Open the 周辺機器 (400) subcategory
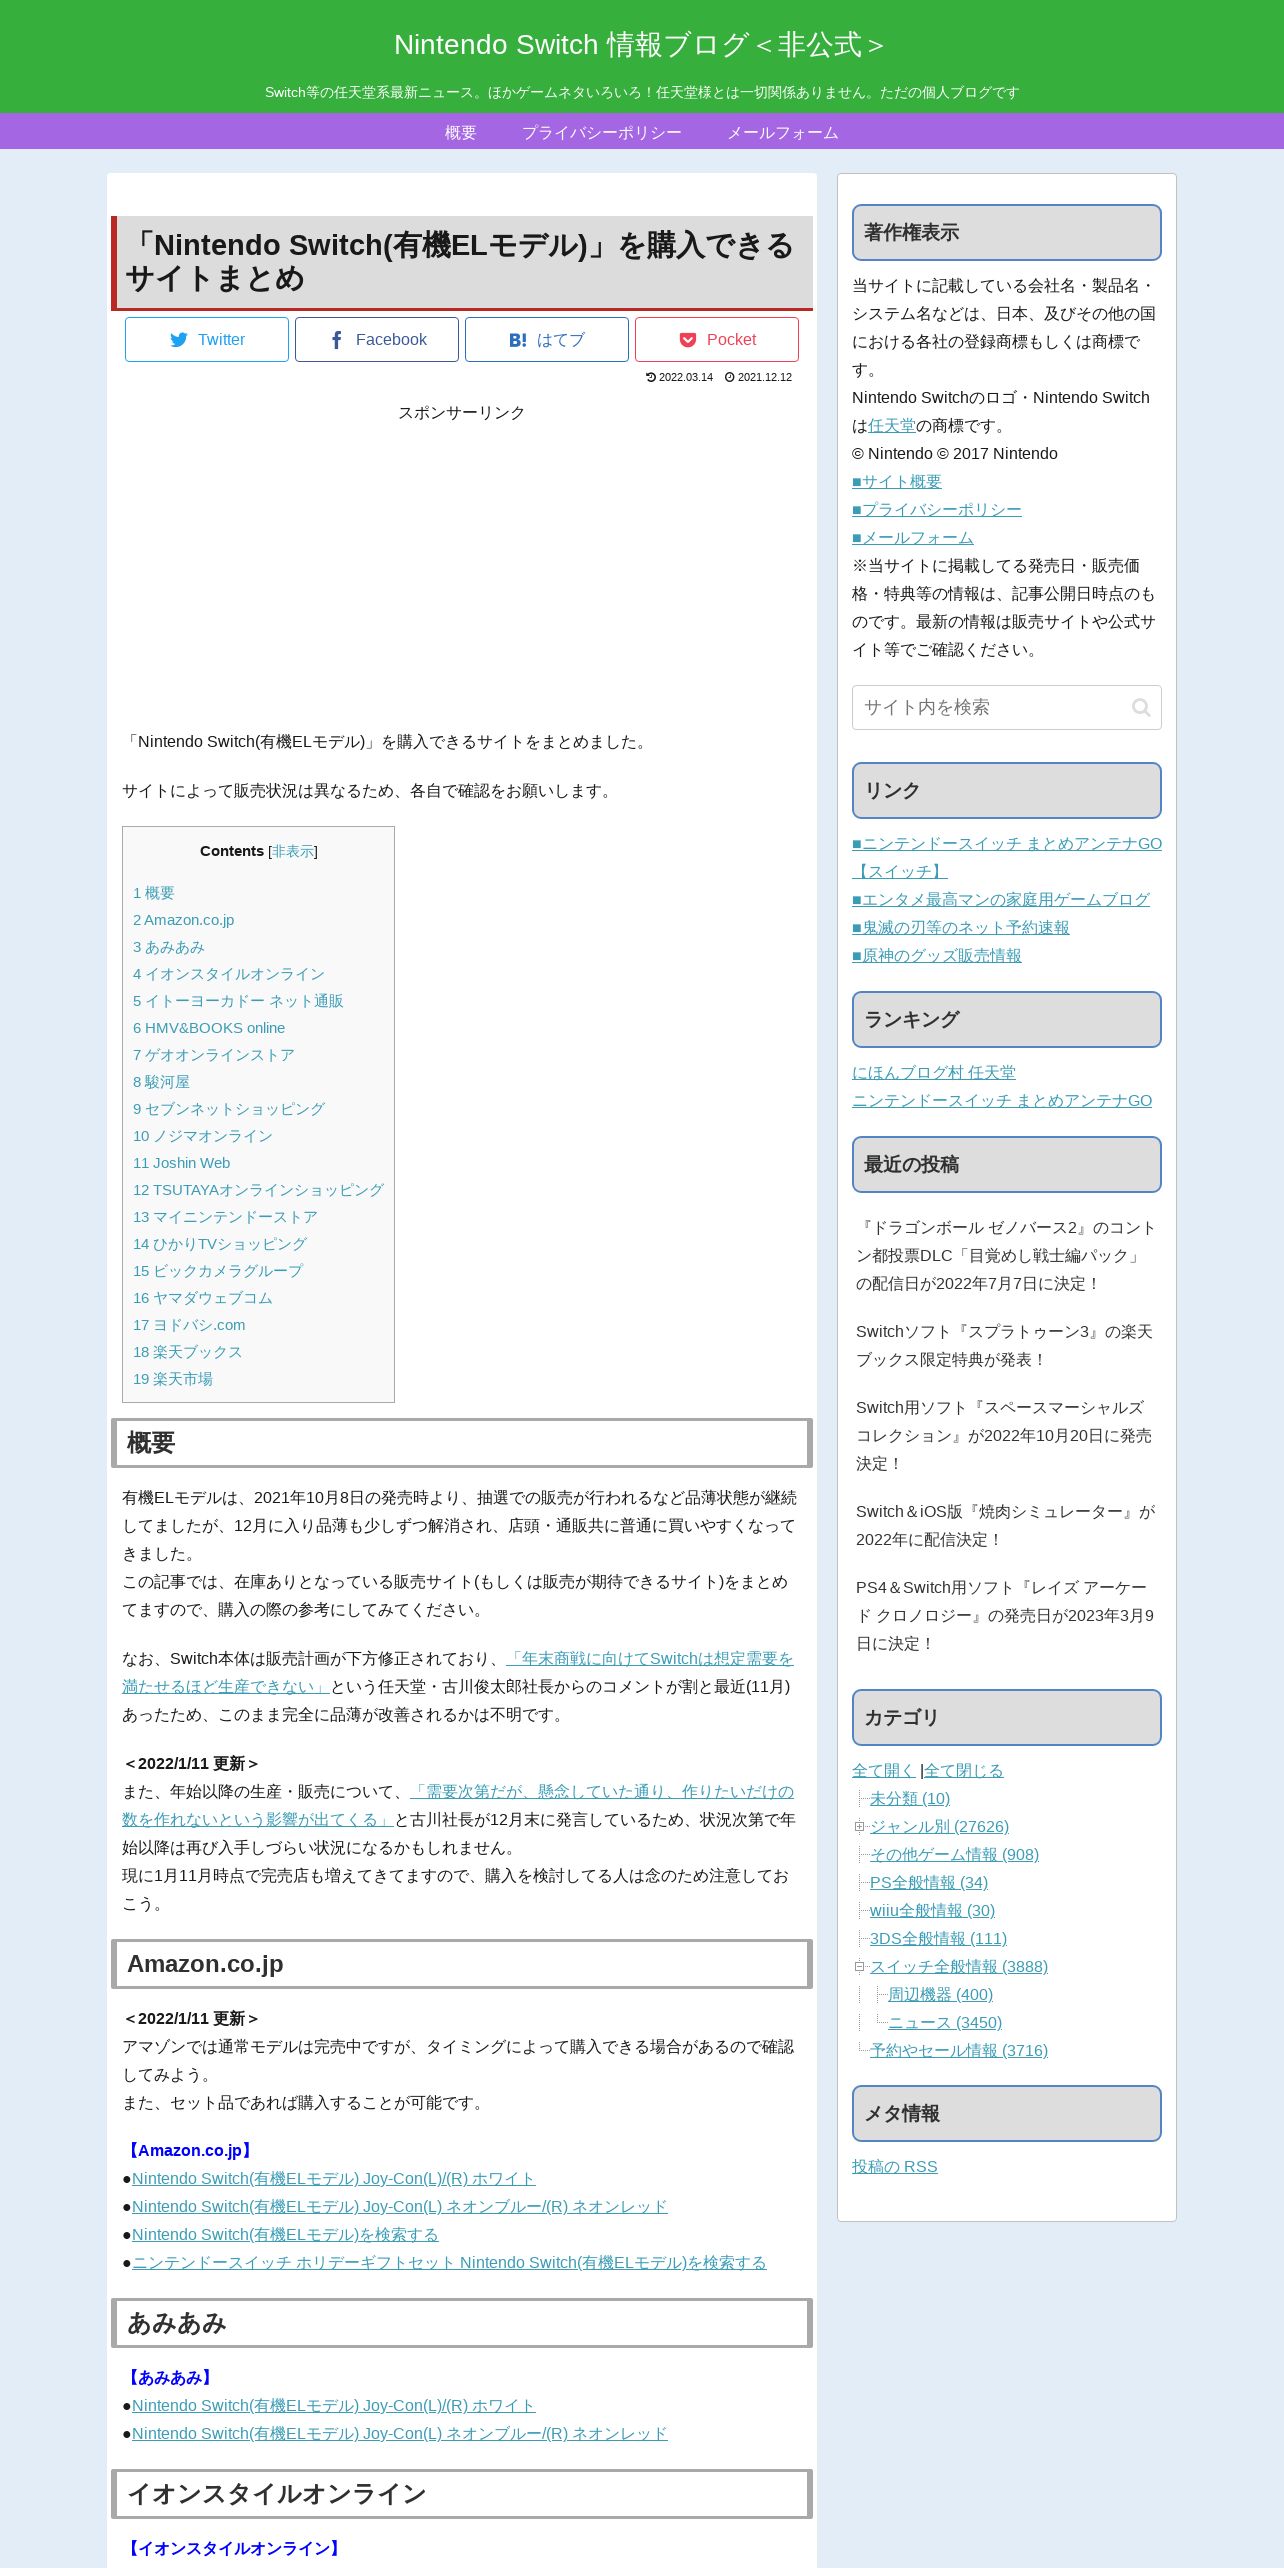Screen dimensions: 1284x2568 941,1995
